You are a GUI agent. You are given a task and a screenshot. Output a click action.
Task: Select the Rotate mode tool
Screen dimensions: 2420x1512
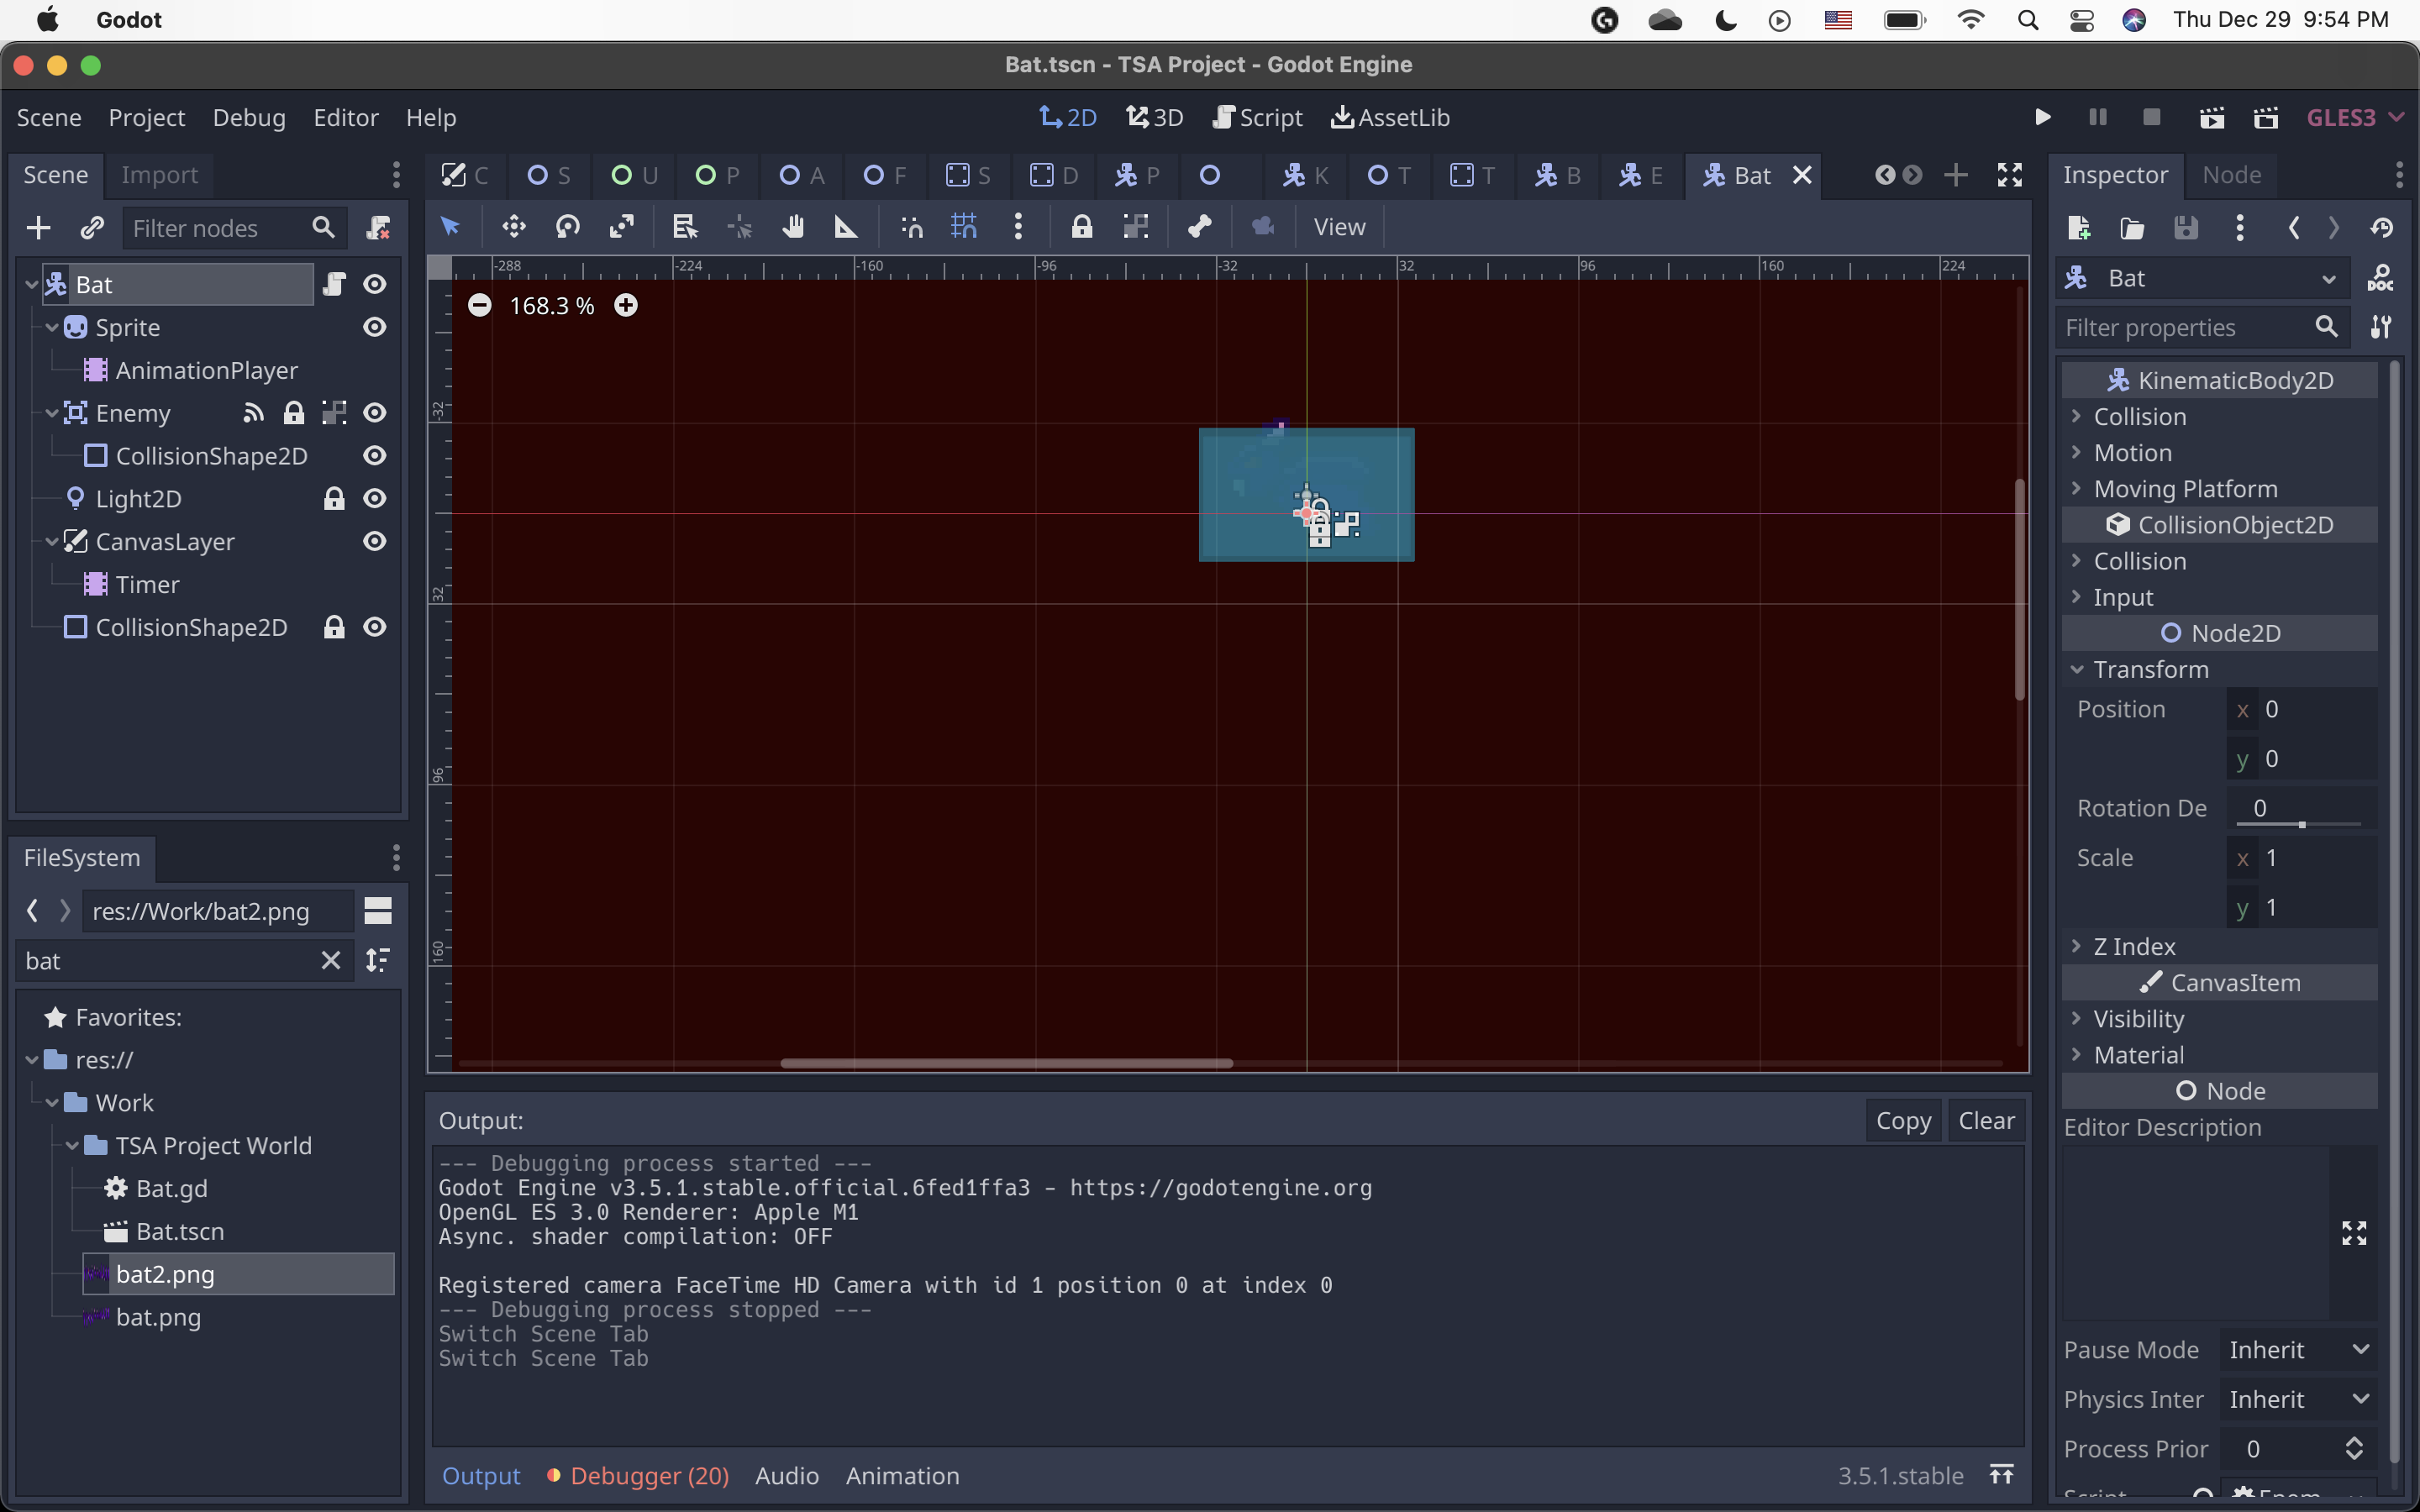click(567, 227)
